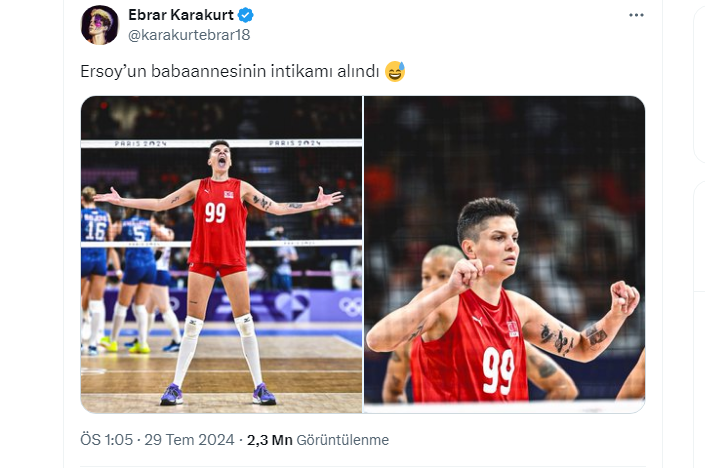Click the Olympic rings logo in left photo
Viewport: 705px width, 468px height.
[x=350, y=306]
